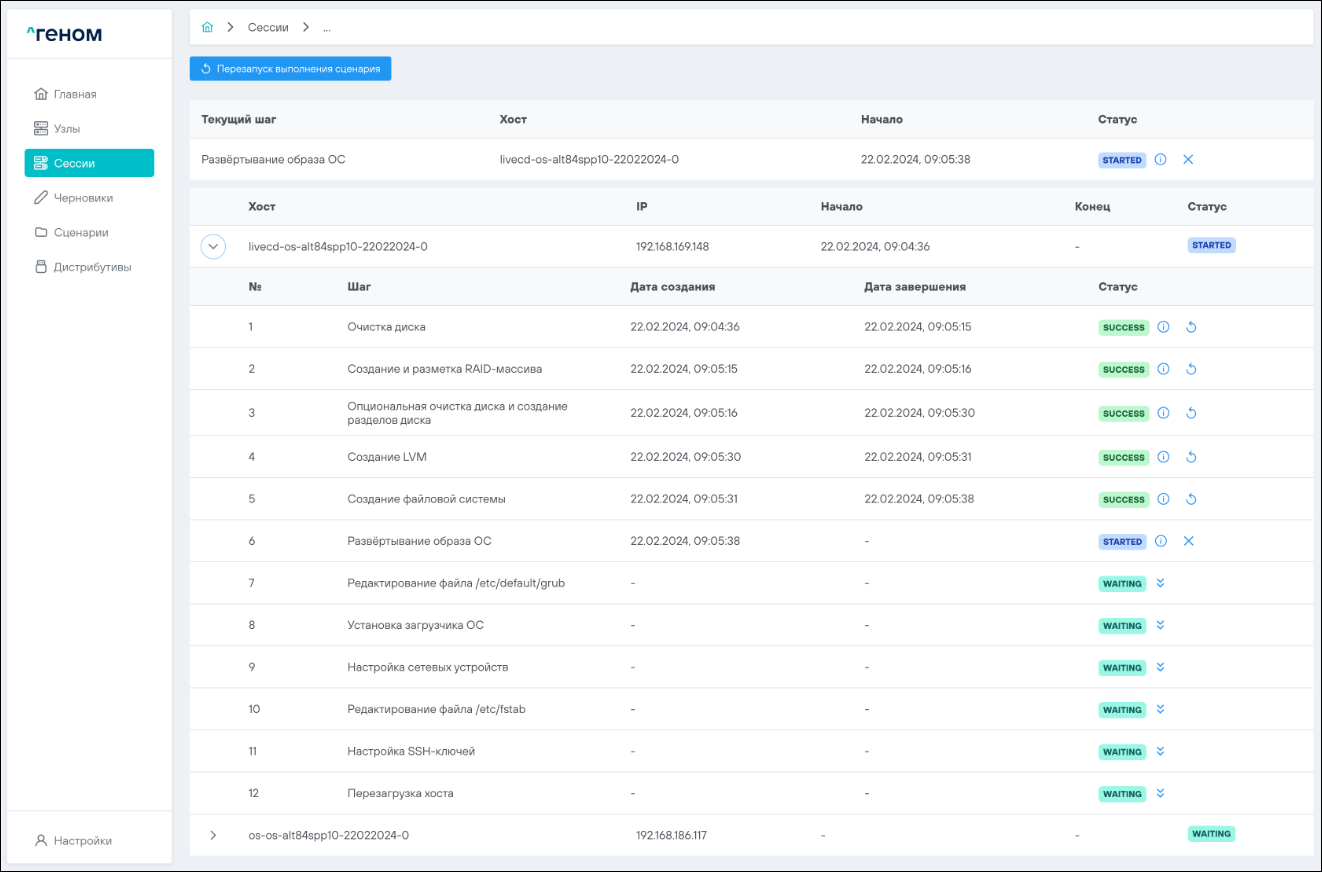The image size is (1322, 872).
Task: Open Дистрибутивы from the sidebar
Action: [91, 267]
